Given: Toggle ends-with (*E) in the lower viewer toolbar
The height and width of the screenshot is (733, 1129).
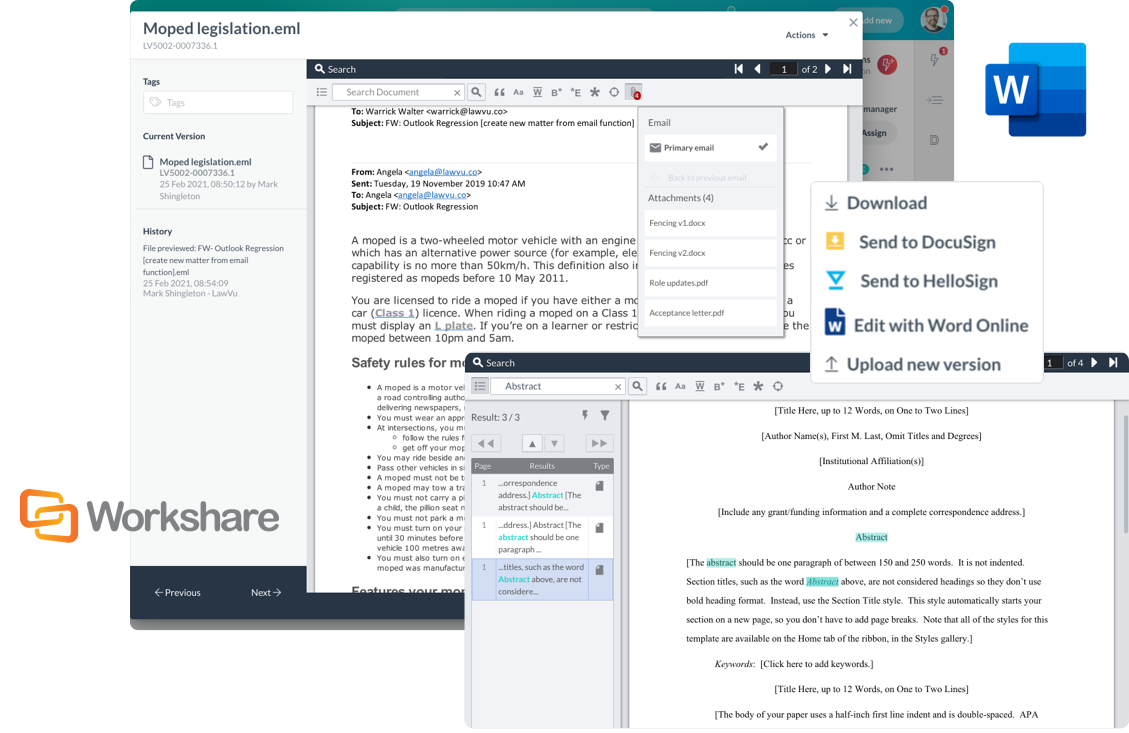Looking at the screenshot, I should point(739,387).
